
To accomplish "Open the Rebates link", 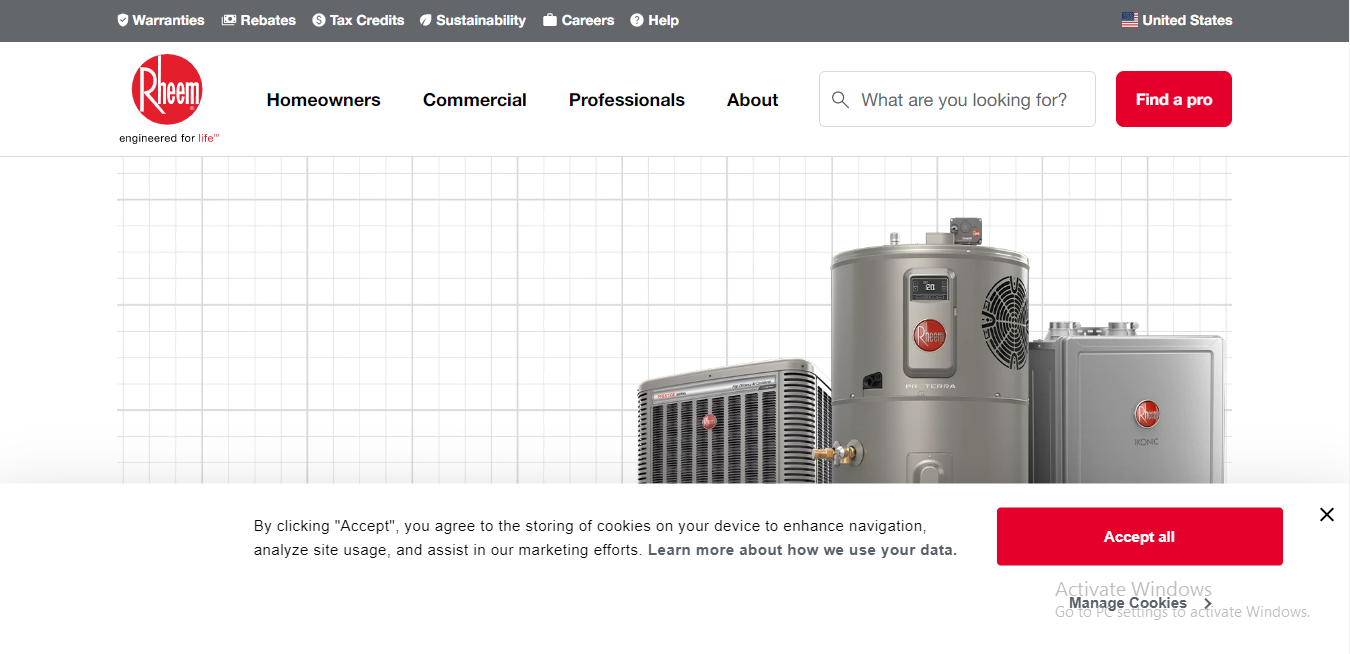I will pos(259,20).
